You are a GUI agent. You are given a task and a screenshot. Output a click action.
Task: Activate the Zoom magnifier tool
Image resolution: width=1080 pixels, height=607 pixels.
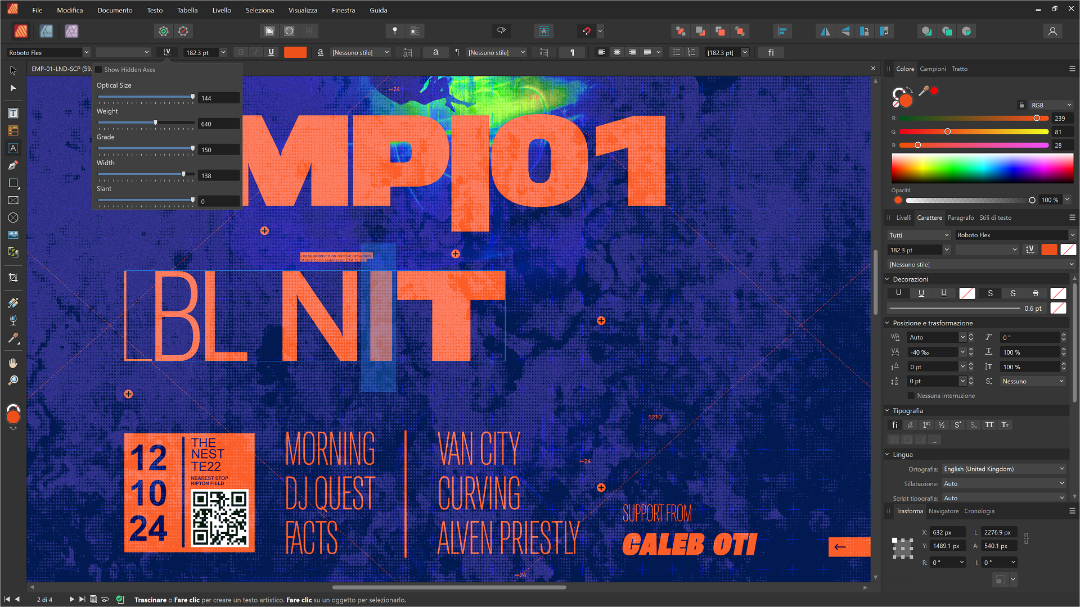pyautogui.click(x=13, y=380)
